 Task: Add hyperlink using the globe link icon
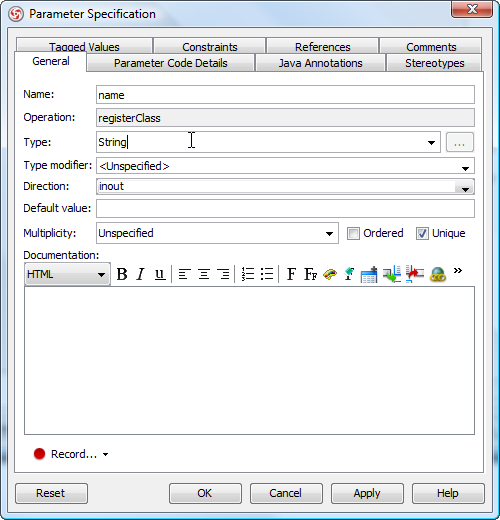[438, 275]
